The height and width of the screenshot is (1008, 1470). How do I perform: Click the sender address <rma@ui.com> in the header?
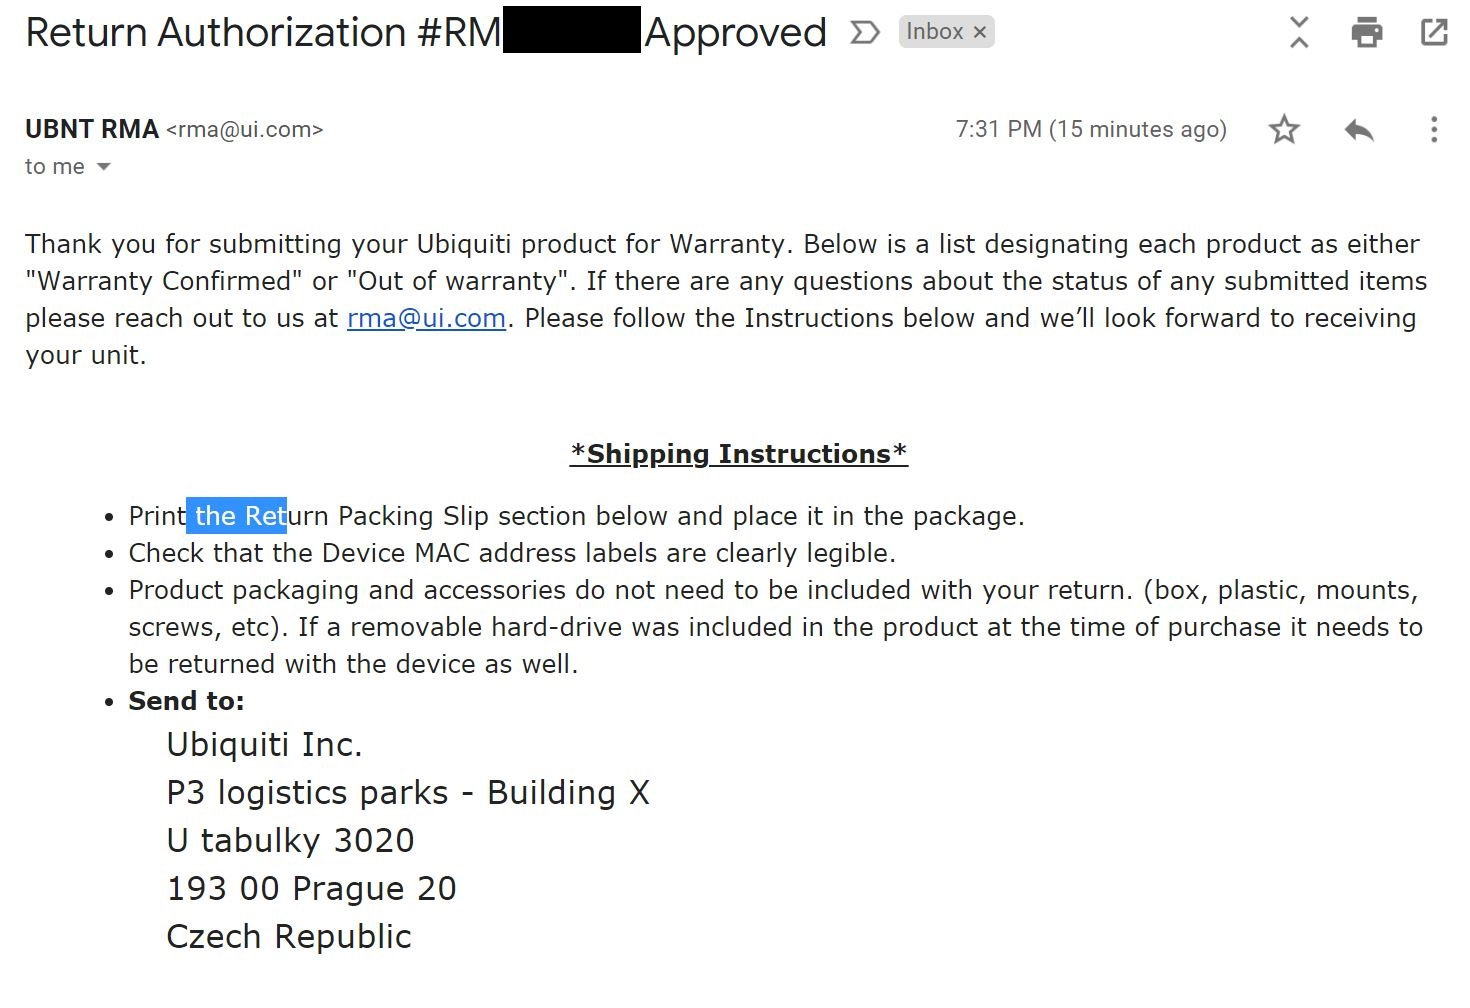[245, 130]
